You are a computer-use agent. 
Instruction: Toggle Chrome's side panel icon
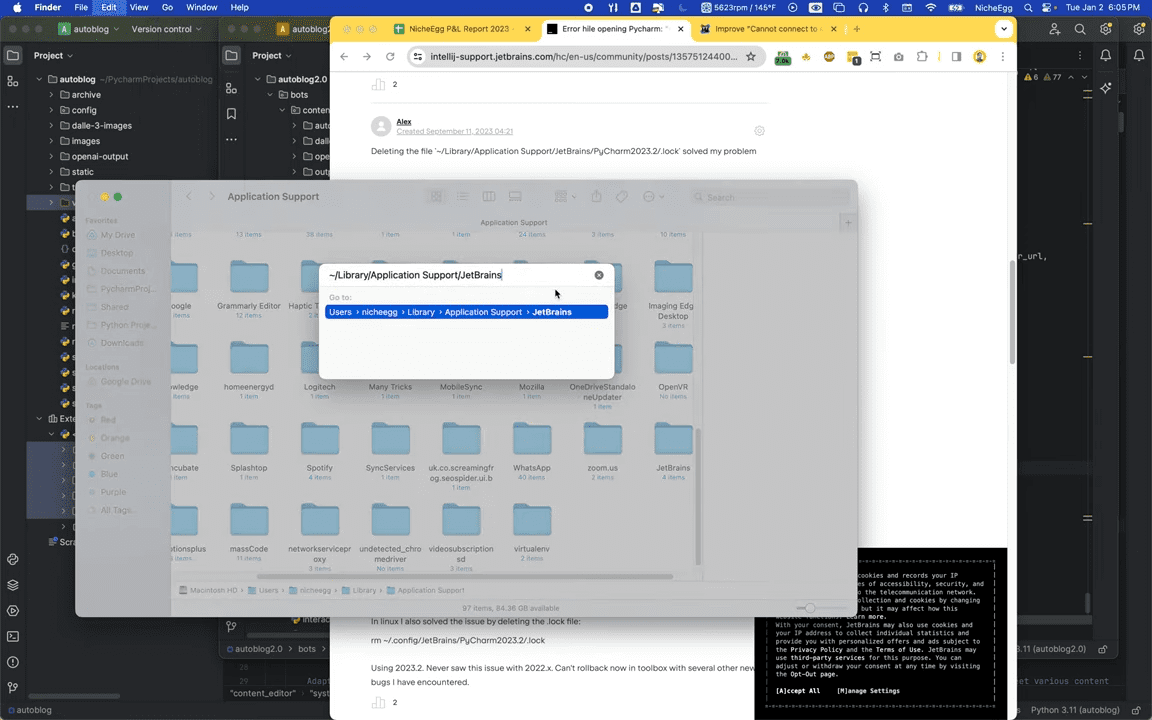pos(956,57)
